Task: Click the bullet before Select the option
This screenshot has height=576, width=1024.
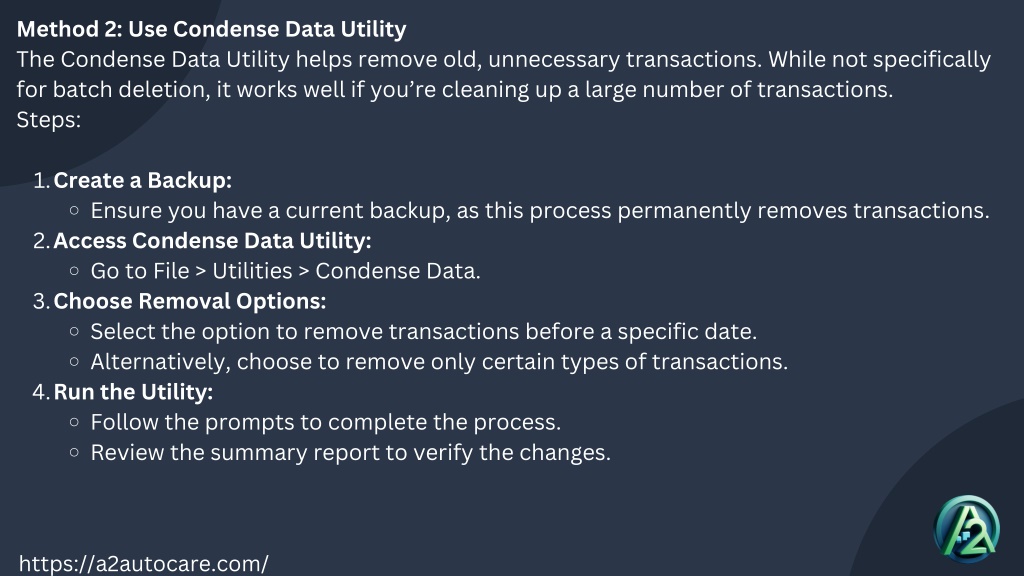Action: click(x=74, y=331)
